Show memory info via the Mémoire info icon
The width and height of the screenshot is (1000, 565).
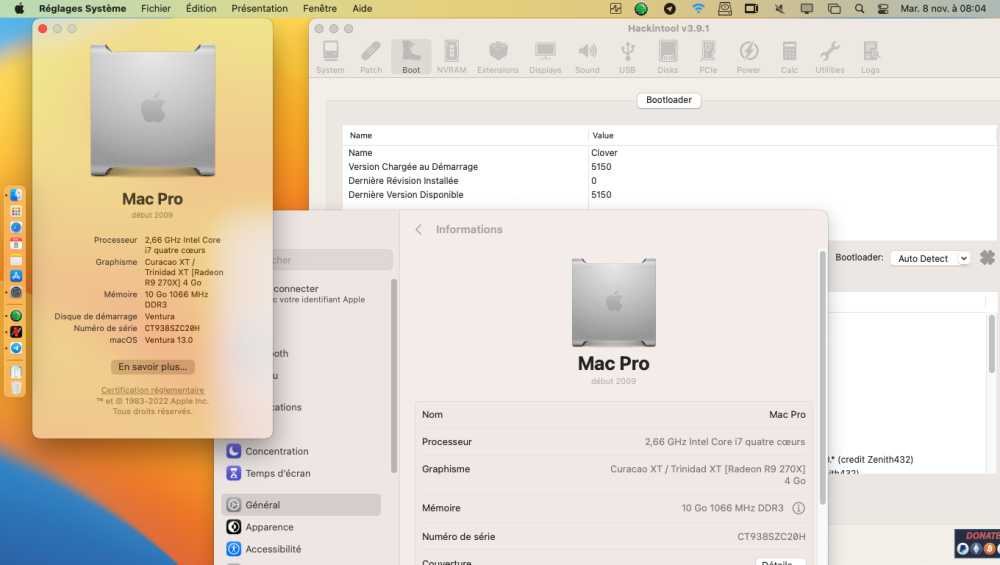pos(798,508)
